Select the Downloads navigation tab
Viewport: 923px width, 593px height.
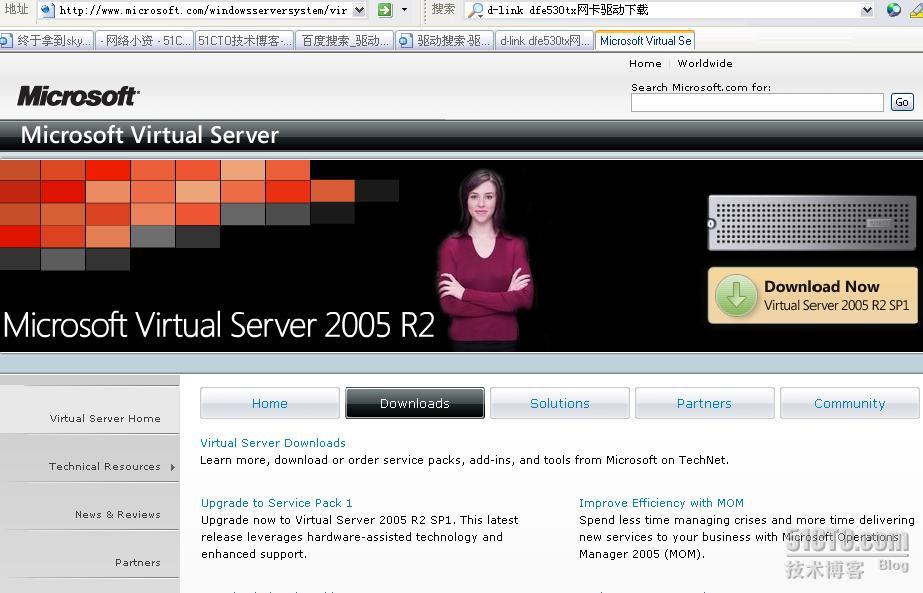pyautogui.click(x=415, y=403)
